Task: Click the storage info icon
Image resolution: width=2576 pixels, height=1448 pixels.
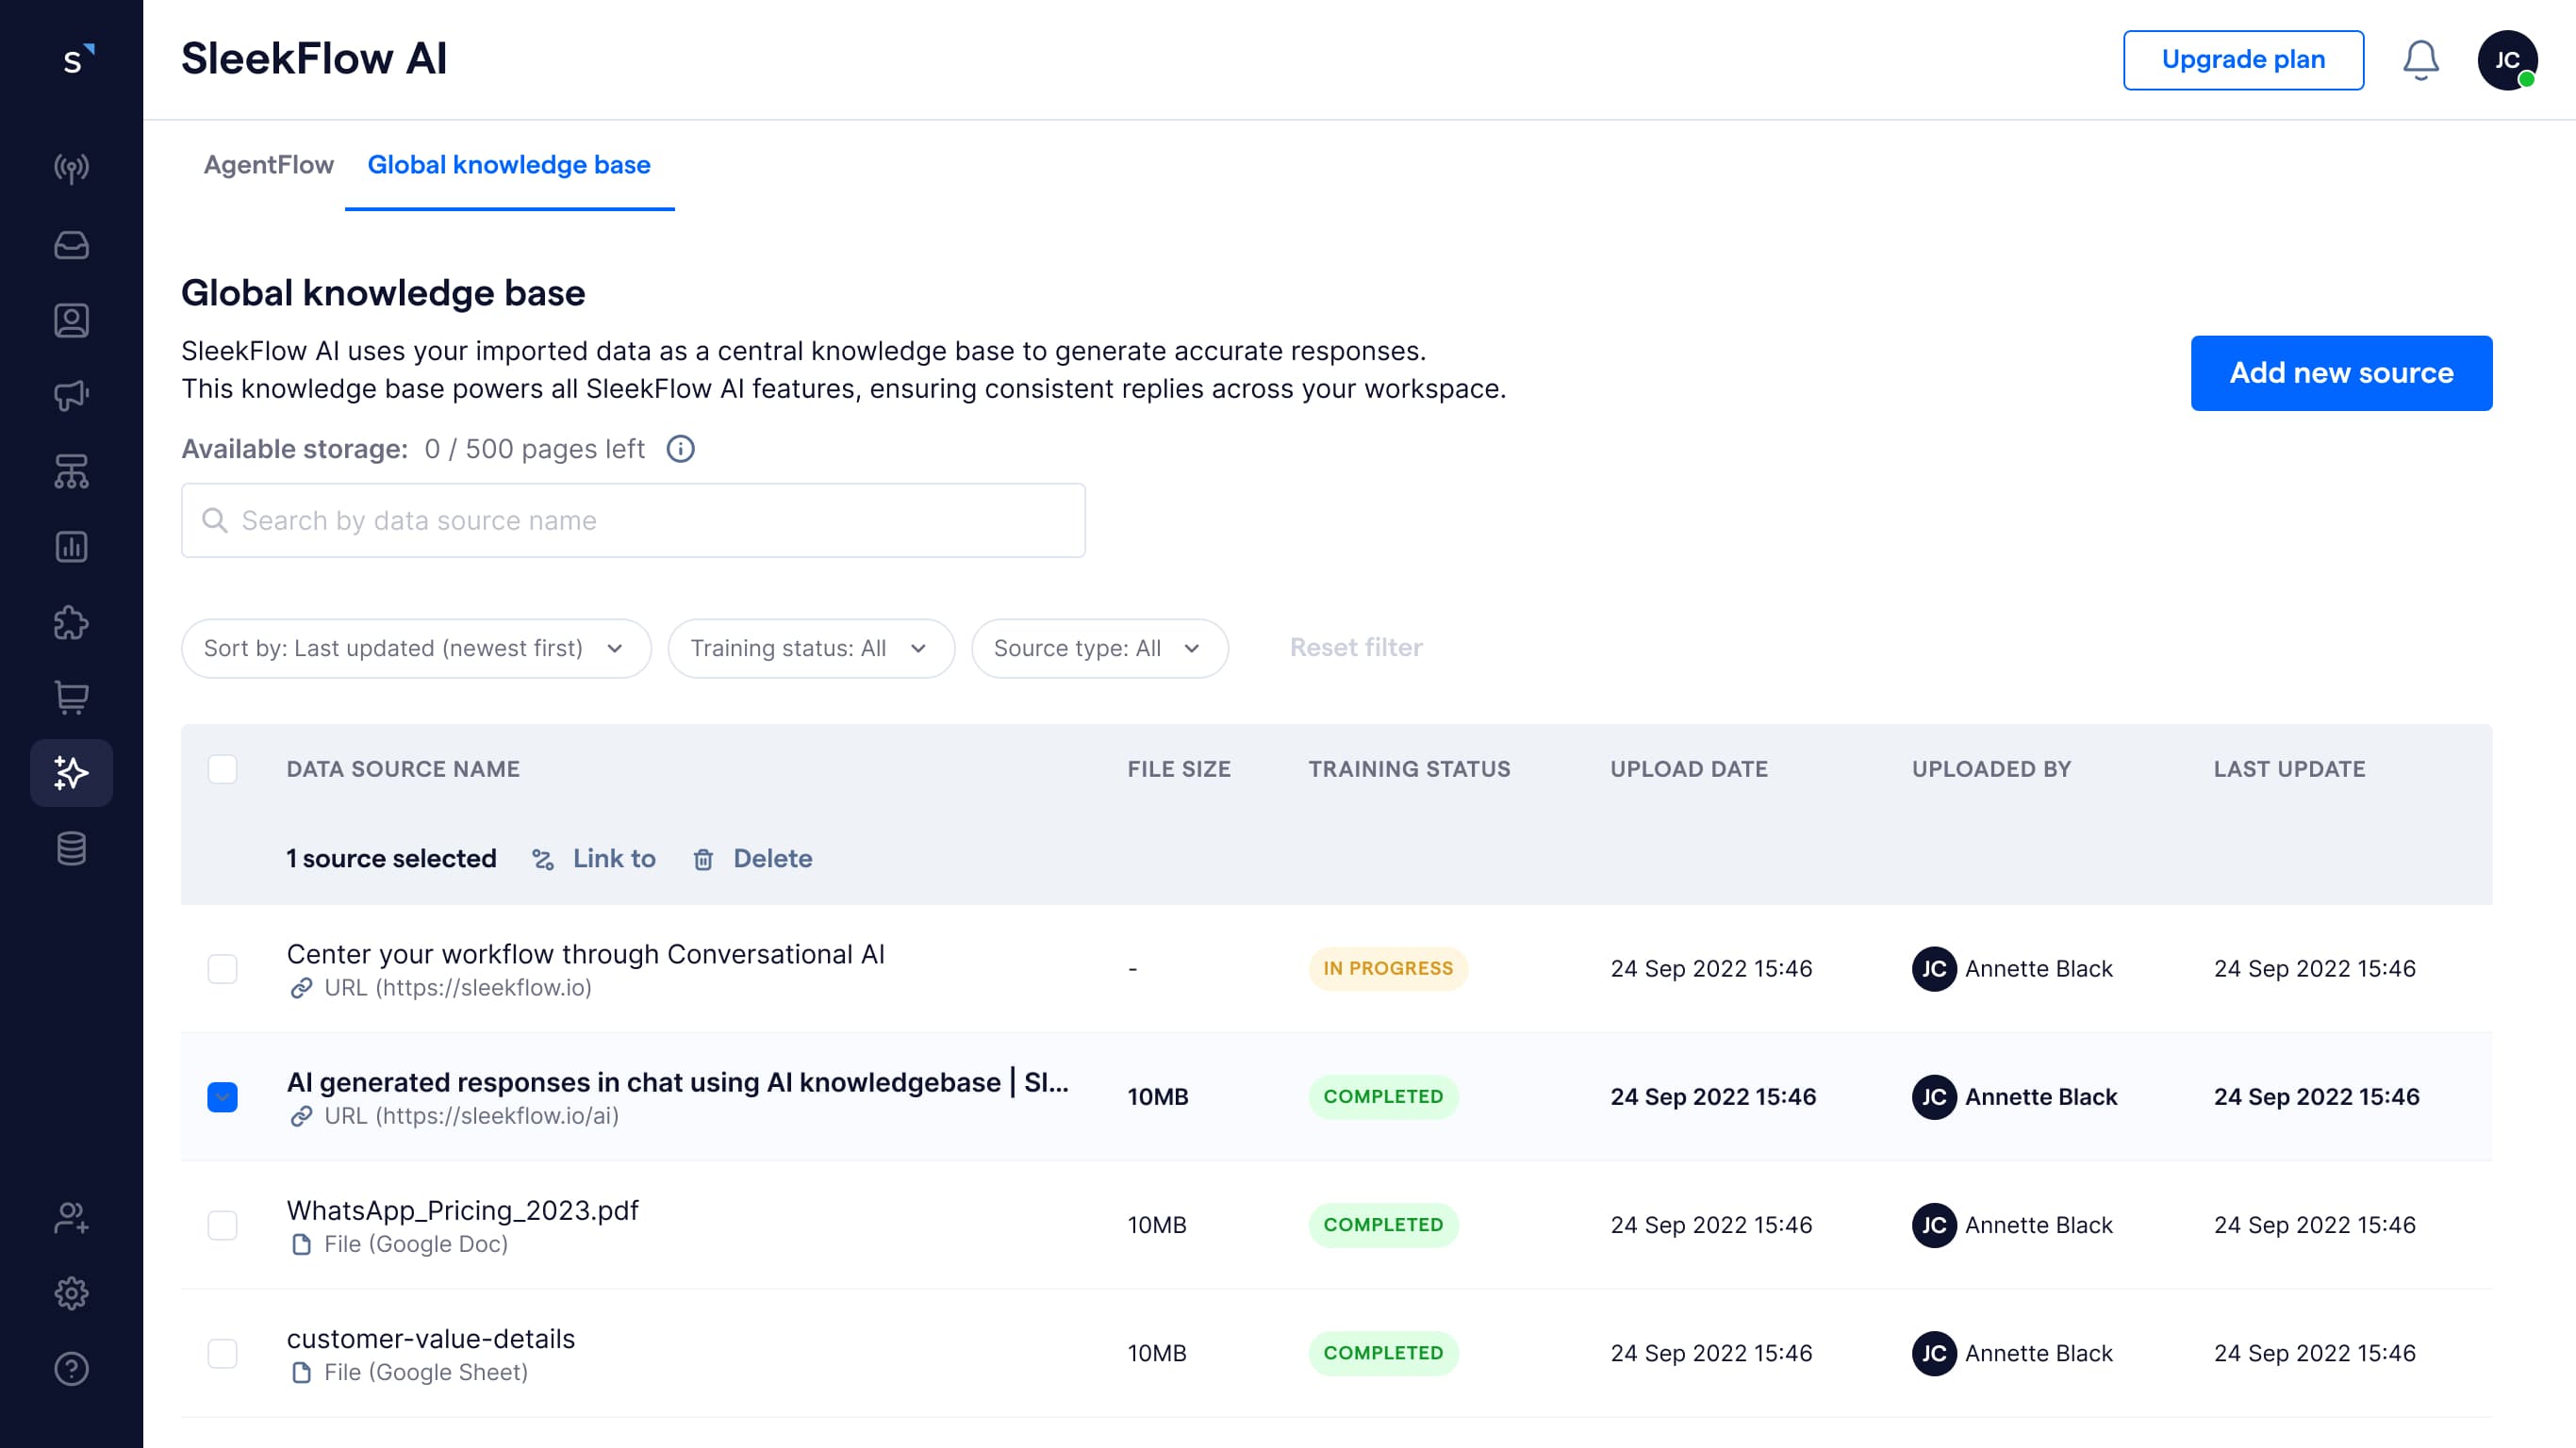Action: click(x=680, y=449)
